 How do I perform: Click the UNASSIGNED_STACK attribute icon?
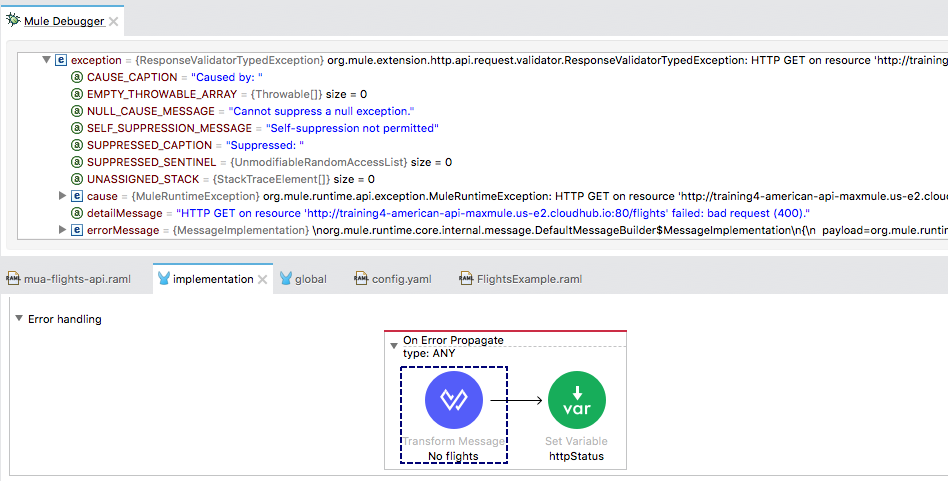[x=77, y=179]
